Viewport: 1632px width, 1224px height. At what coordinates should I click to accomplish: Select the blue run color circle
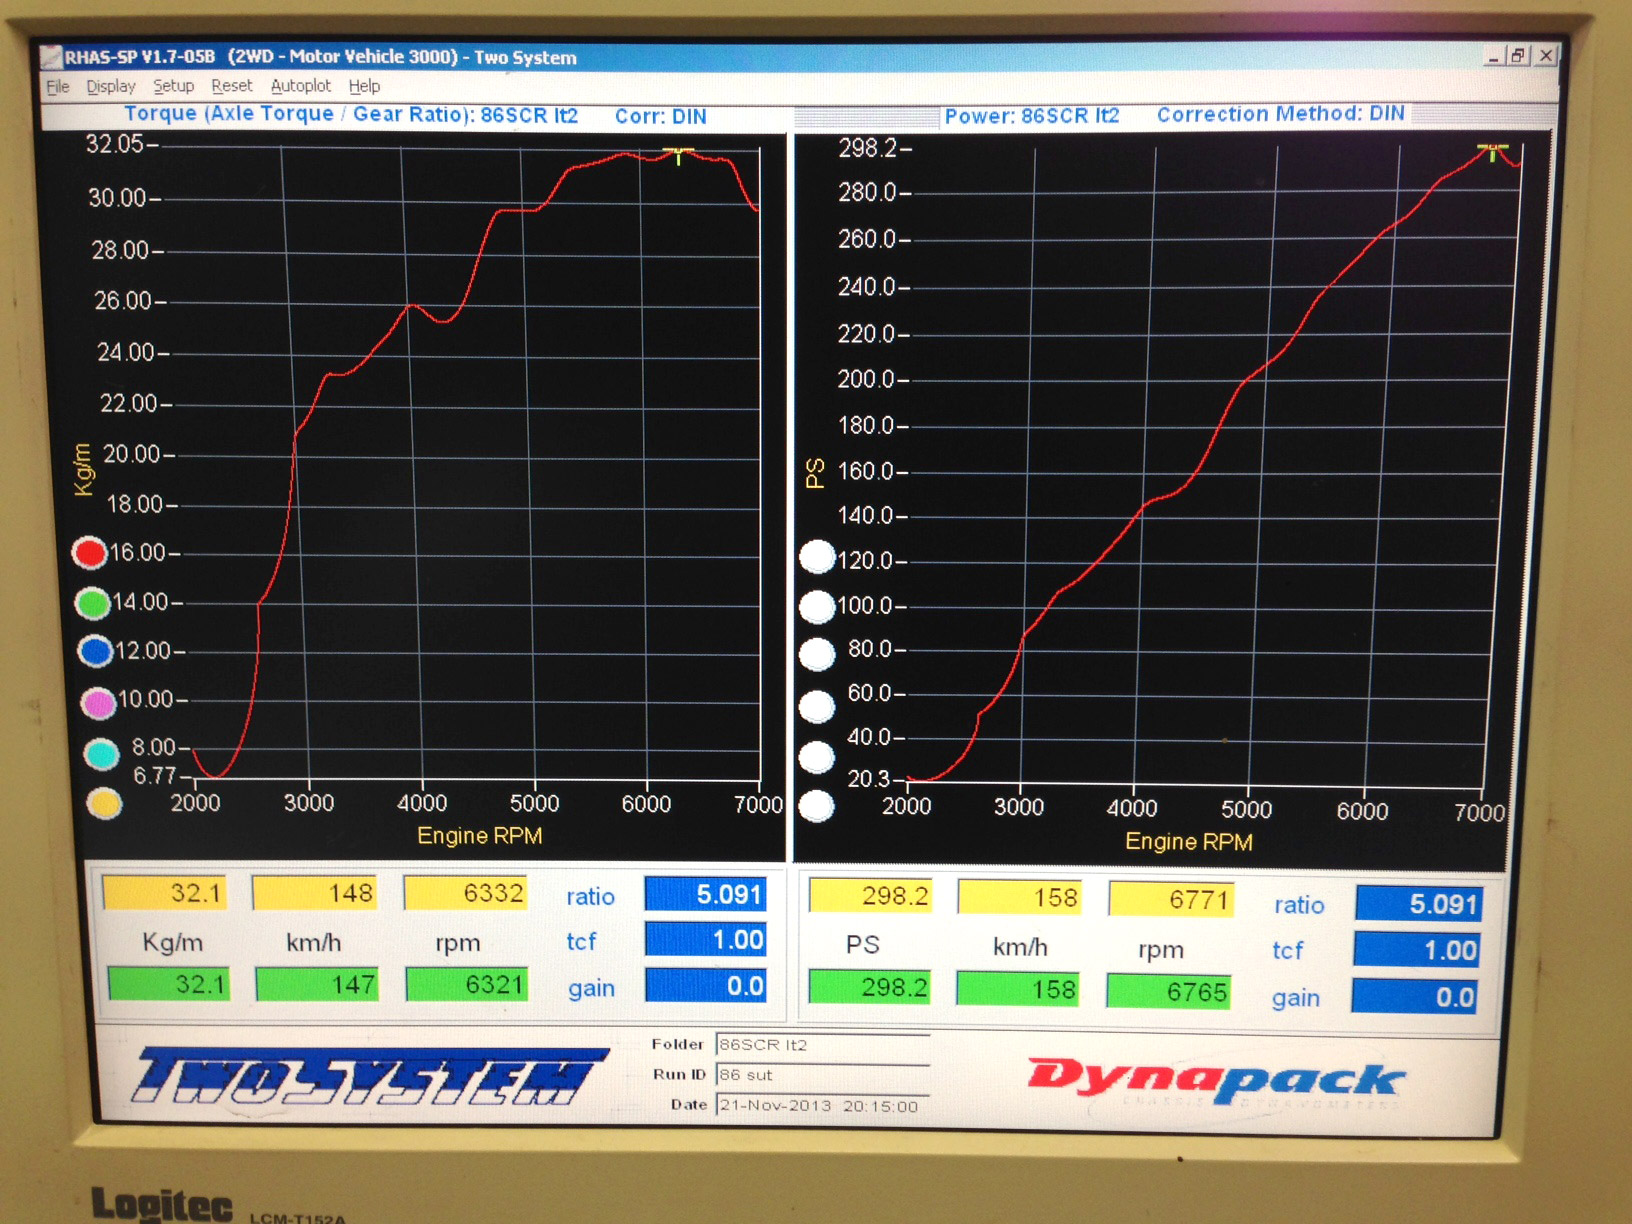[95, 652]
